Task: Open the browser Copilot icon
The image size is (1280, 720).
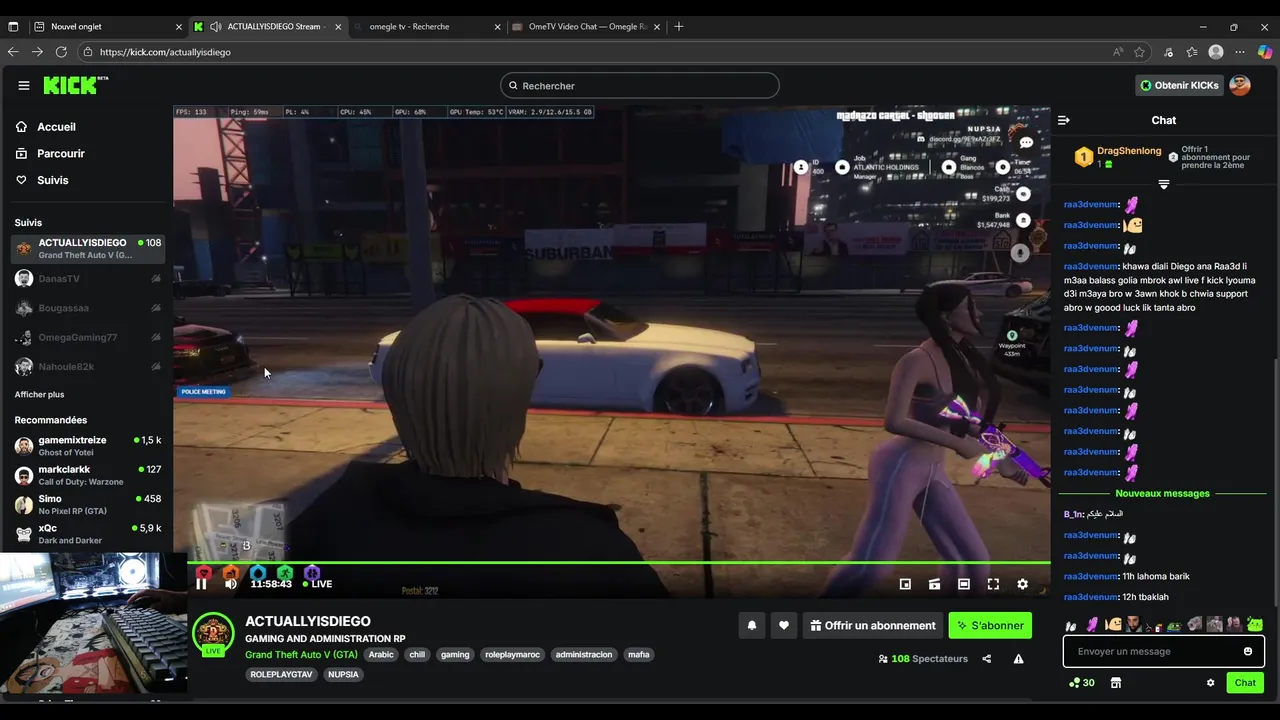Action: click(x=1265, y=52)
